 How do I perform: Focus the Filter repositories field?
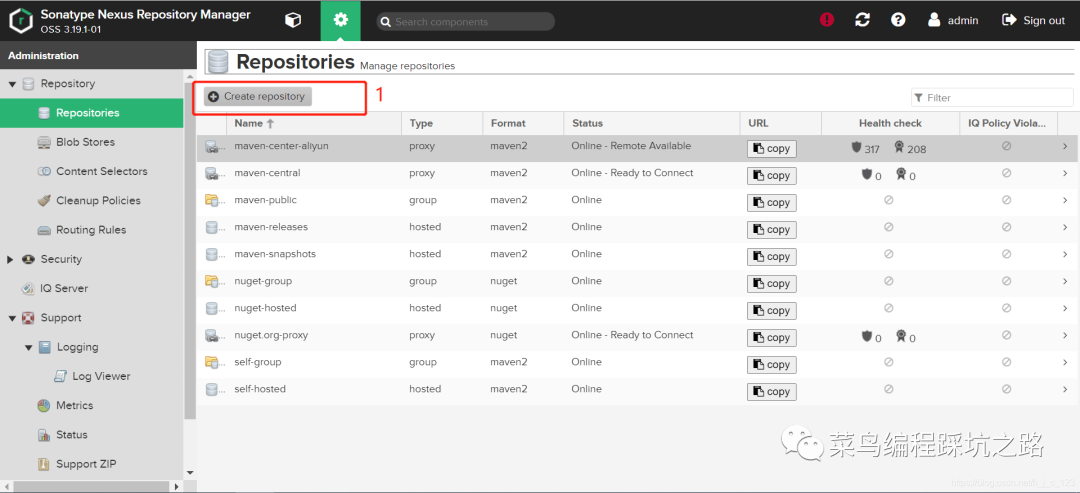coord(992,98)
